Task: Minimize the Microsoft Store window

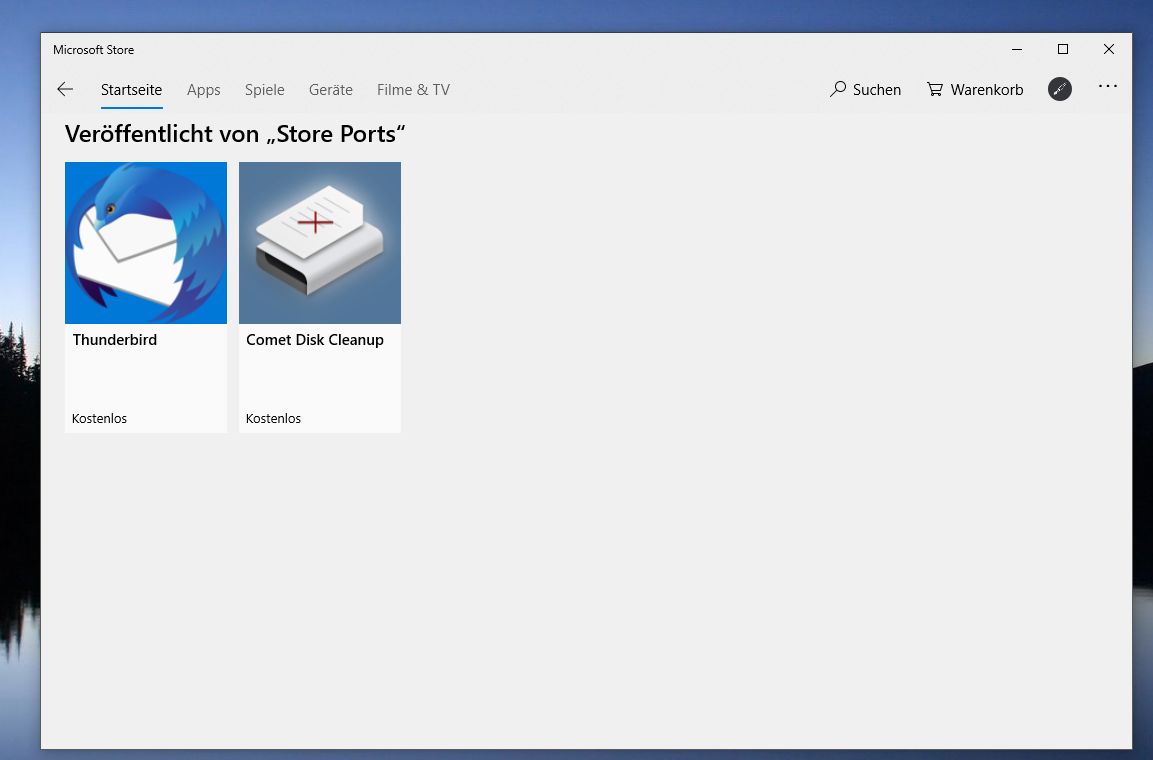Action: click(1017, 49)
